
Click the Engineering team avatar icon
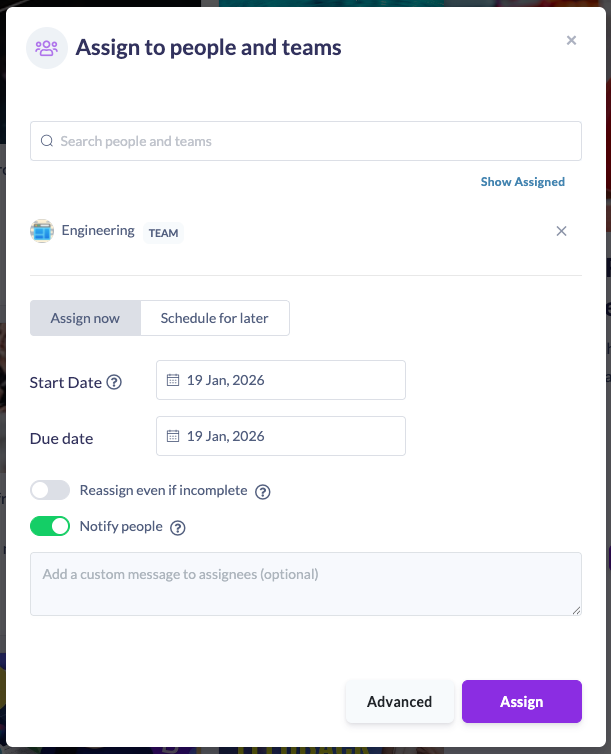pyautogui.click(x=41, y=231)
